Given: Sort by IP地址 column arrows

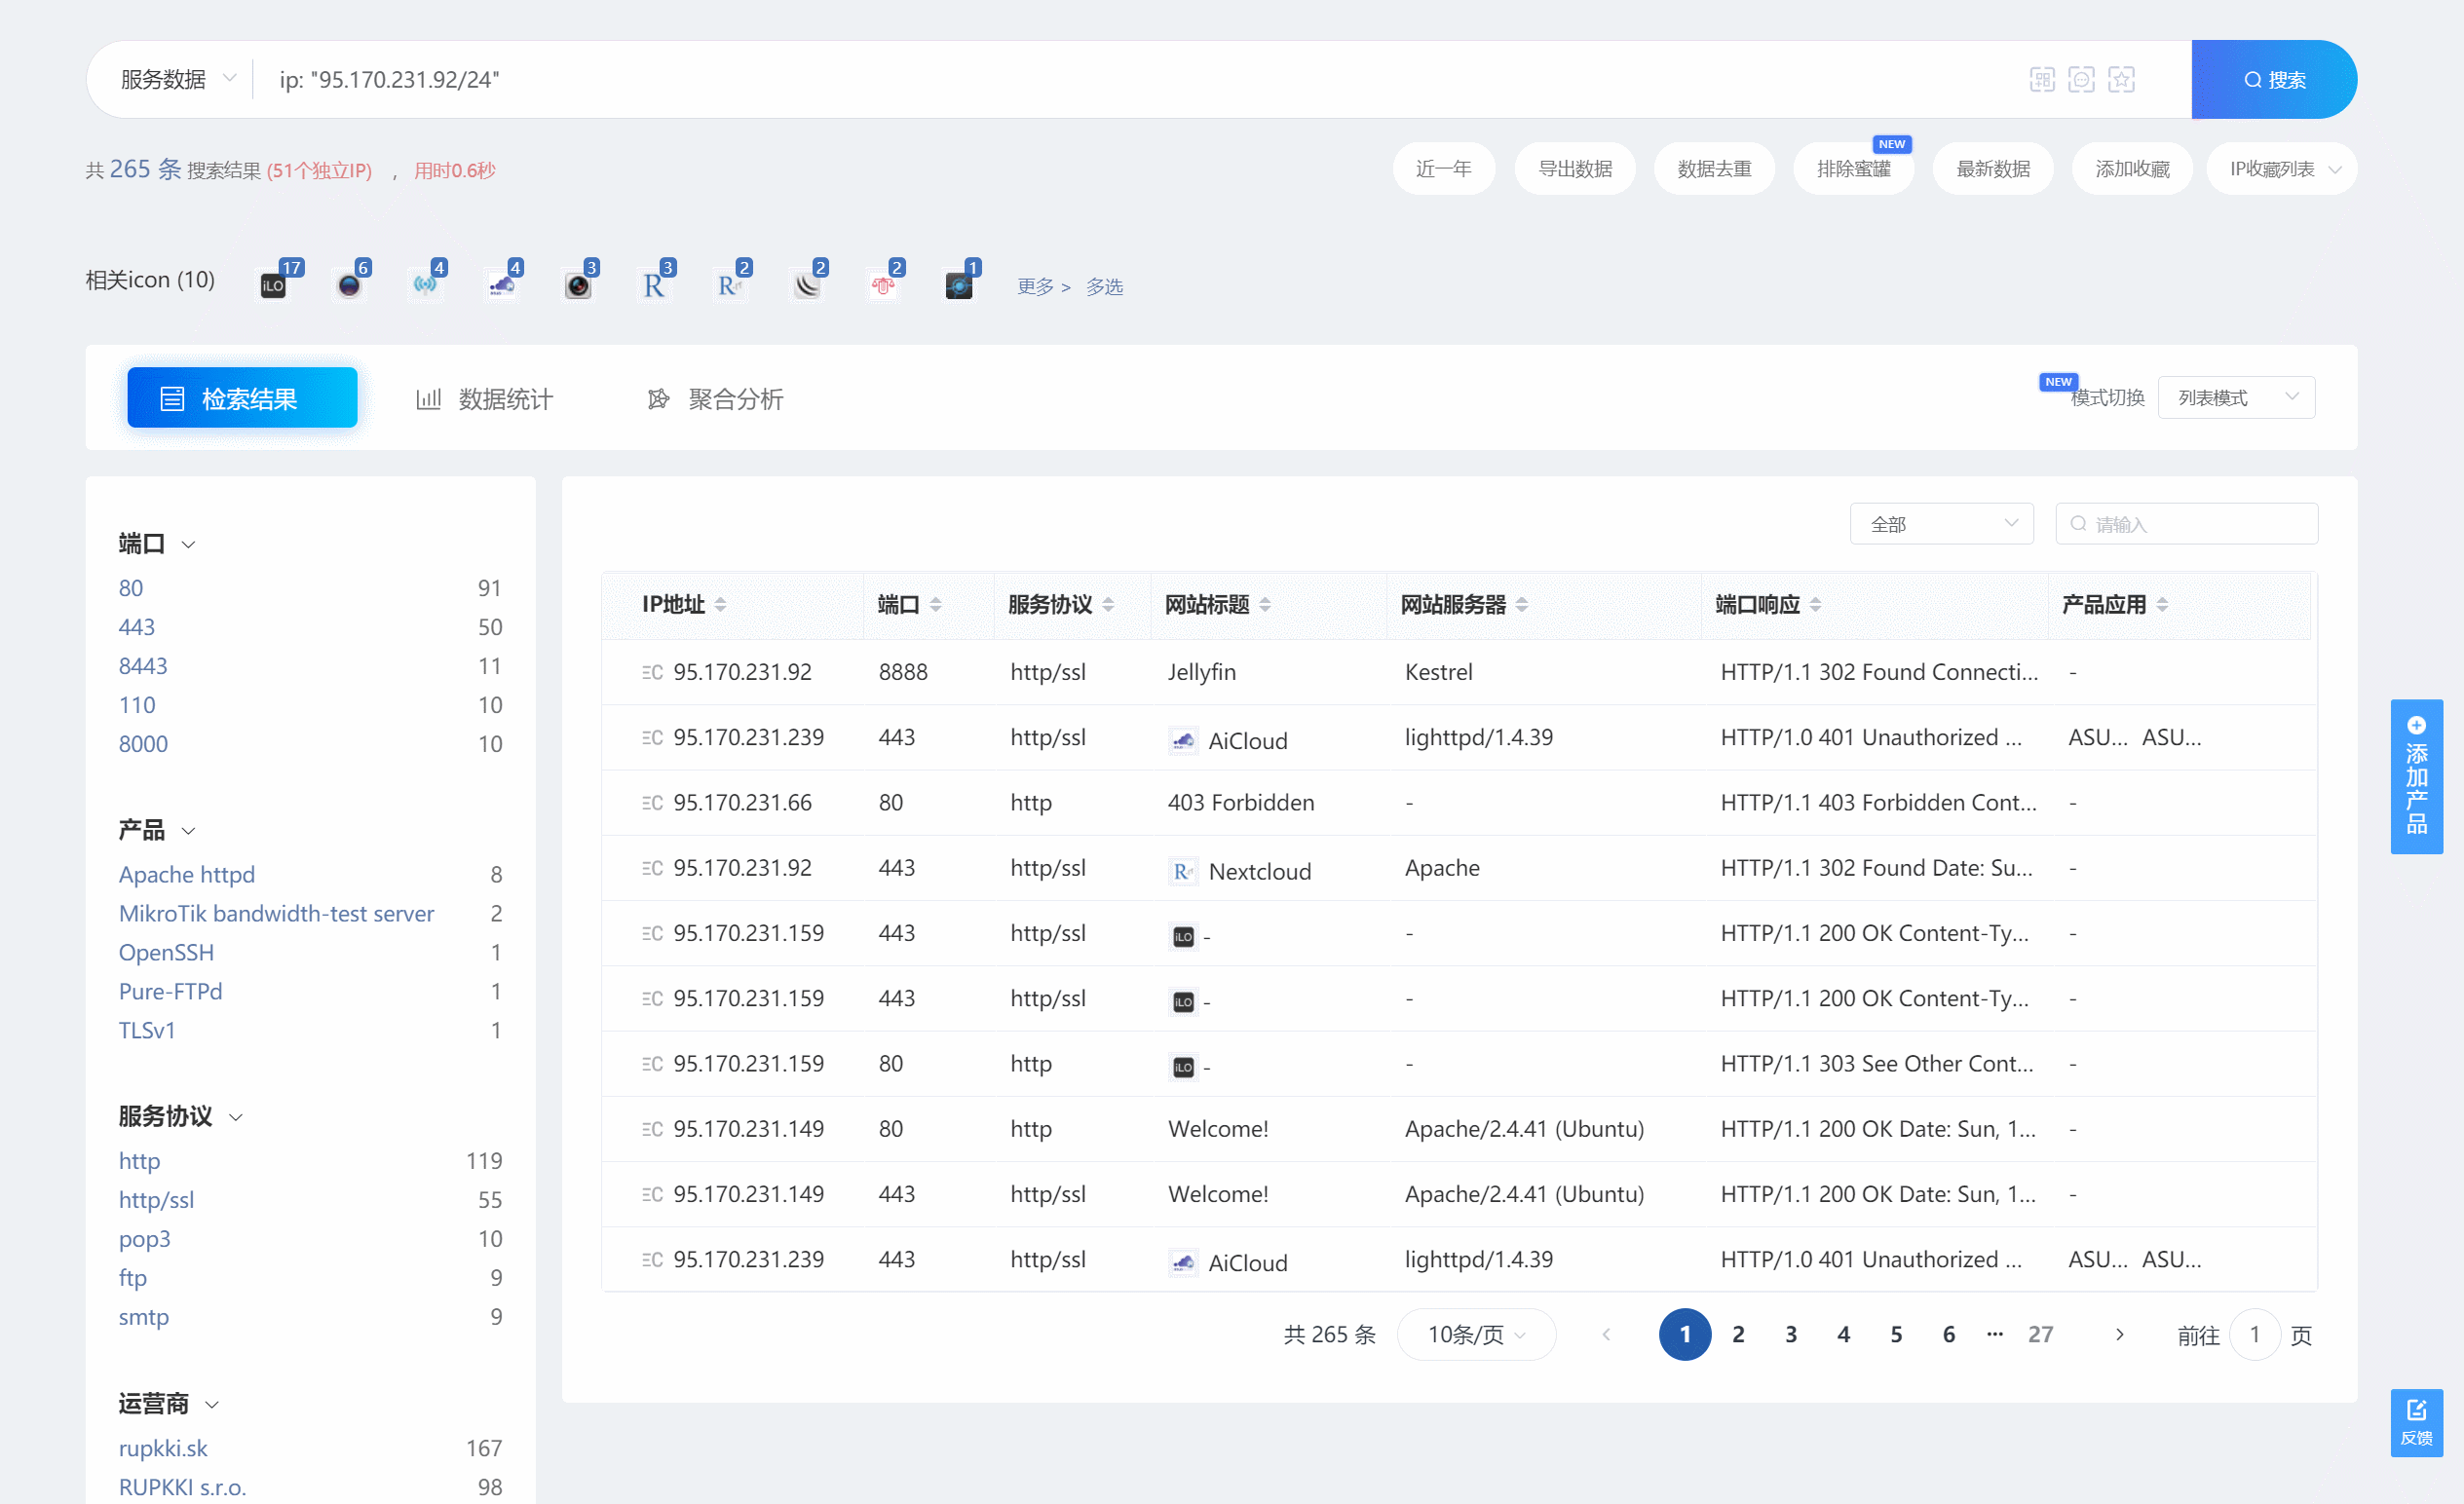Looking at the screenshot, I should 721,604.
